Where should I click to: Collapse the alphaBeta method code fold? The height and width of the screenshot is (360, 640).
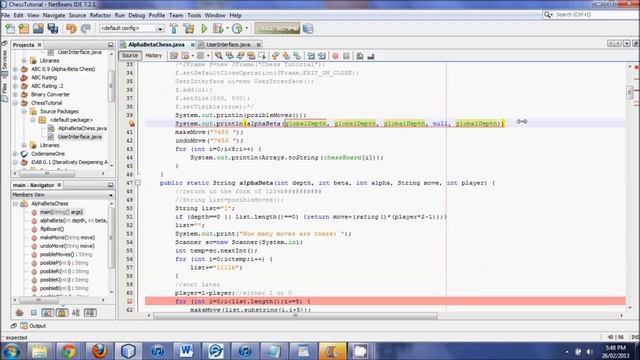(x=138, y=183)
